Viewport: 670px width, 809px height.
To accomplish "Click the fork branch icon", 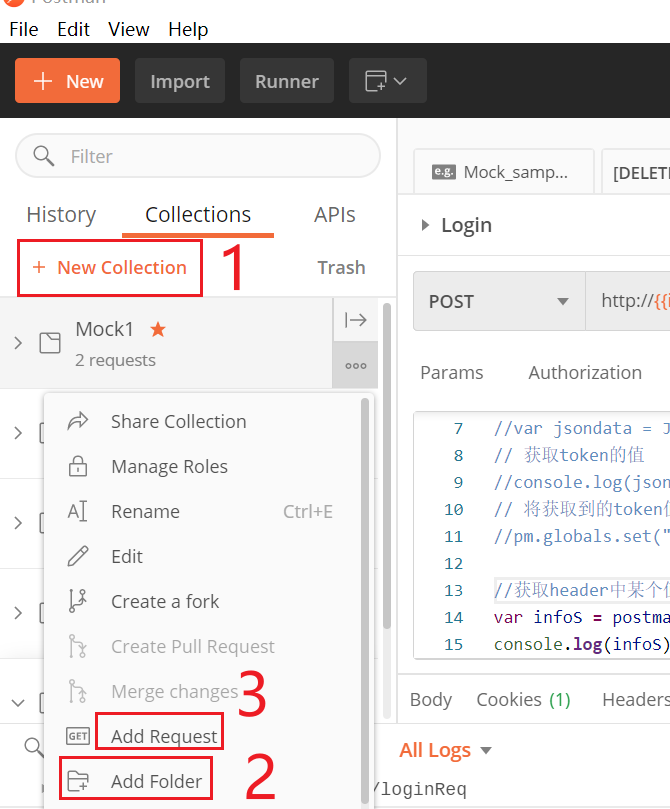I will [x=77, y=601].
